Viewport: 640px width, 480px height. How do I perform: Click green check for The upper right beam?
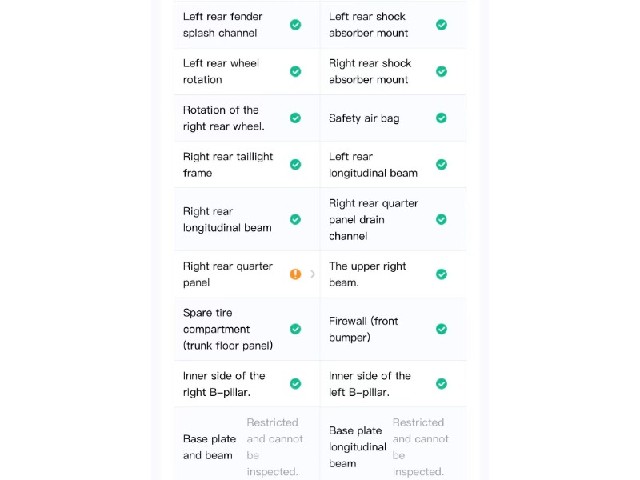coord(441,274)
